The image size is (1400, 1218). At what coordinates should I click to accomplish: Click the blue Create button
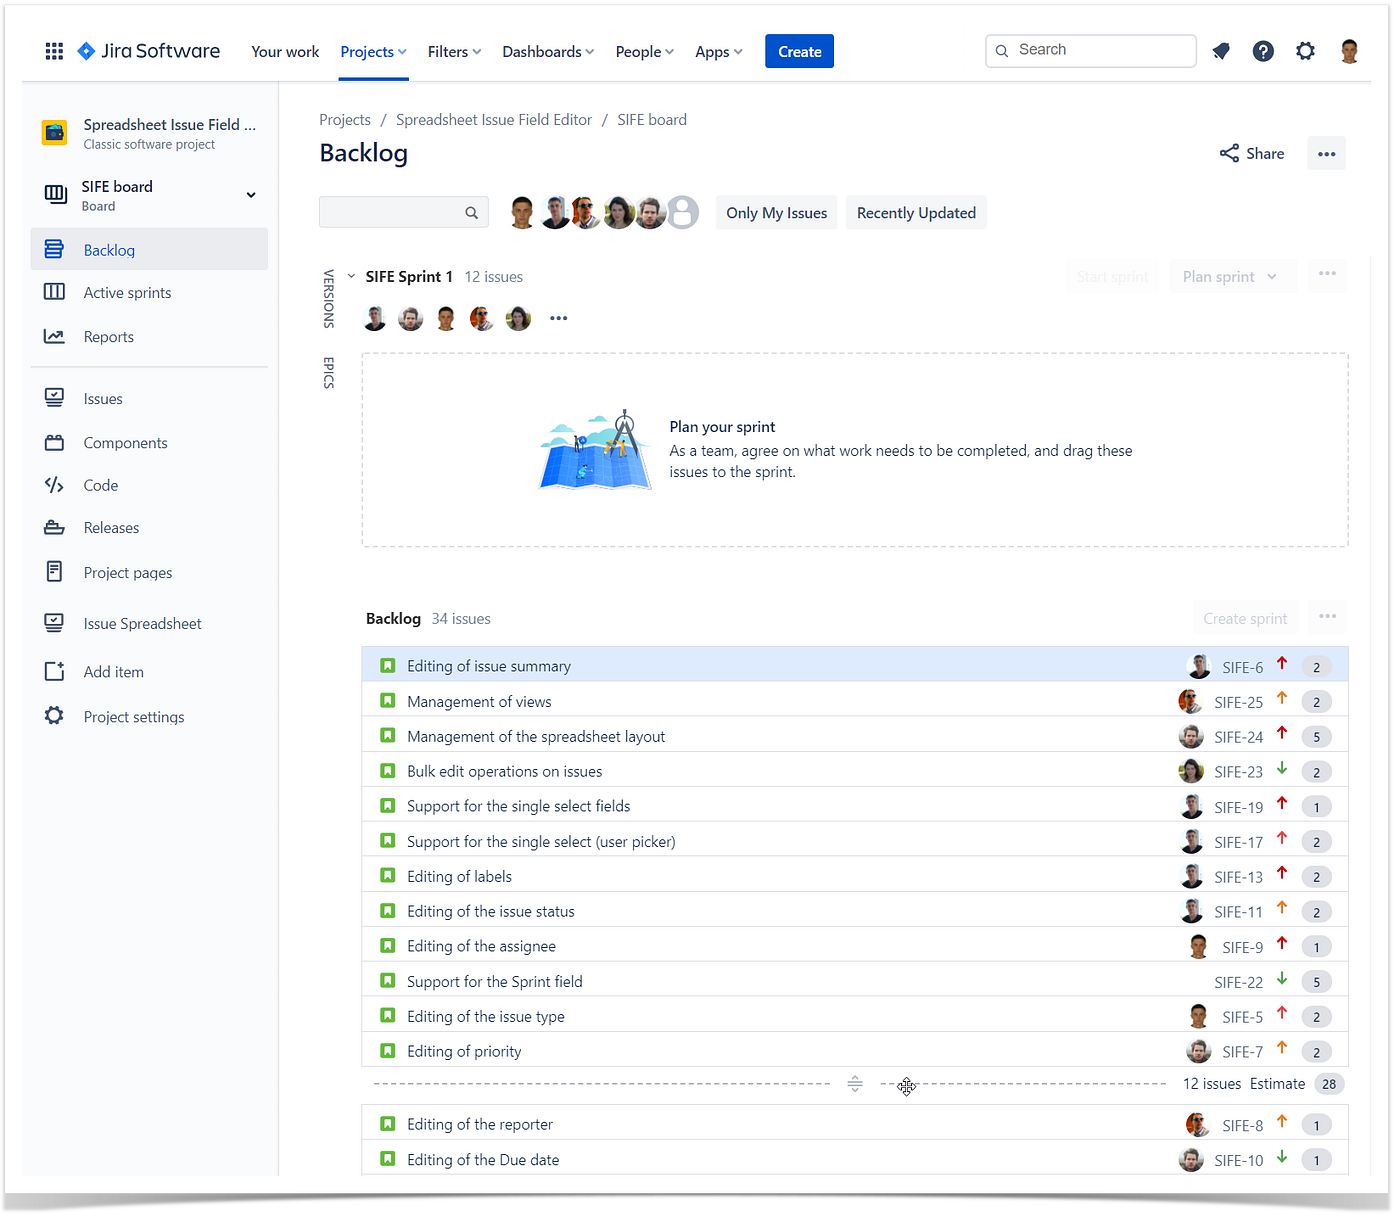799,51
